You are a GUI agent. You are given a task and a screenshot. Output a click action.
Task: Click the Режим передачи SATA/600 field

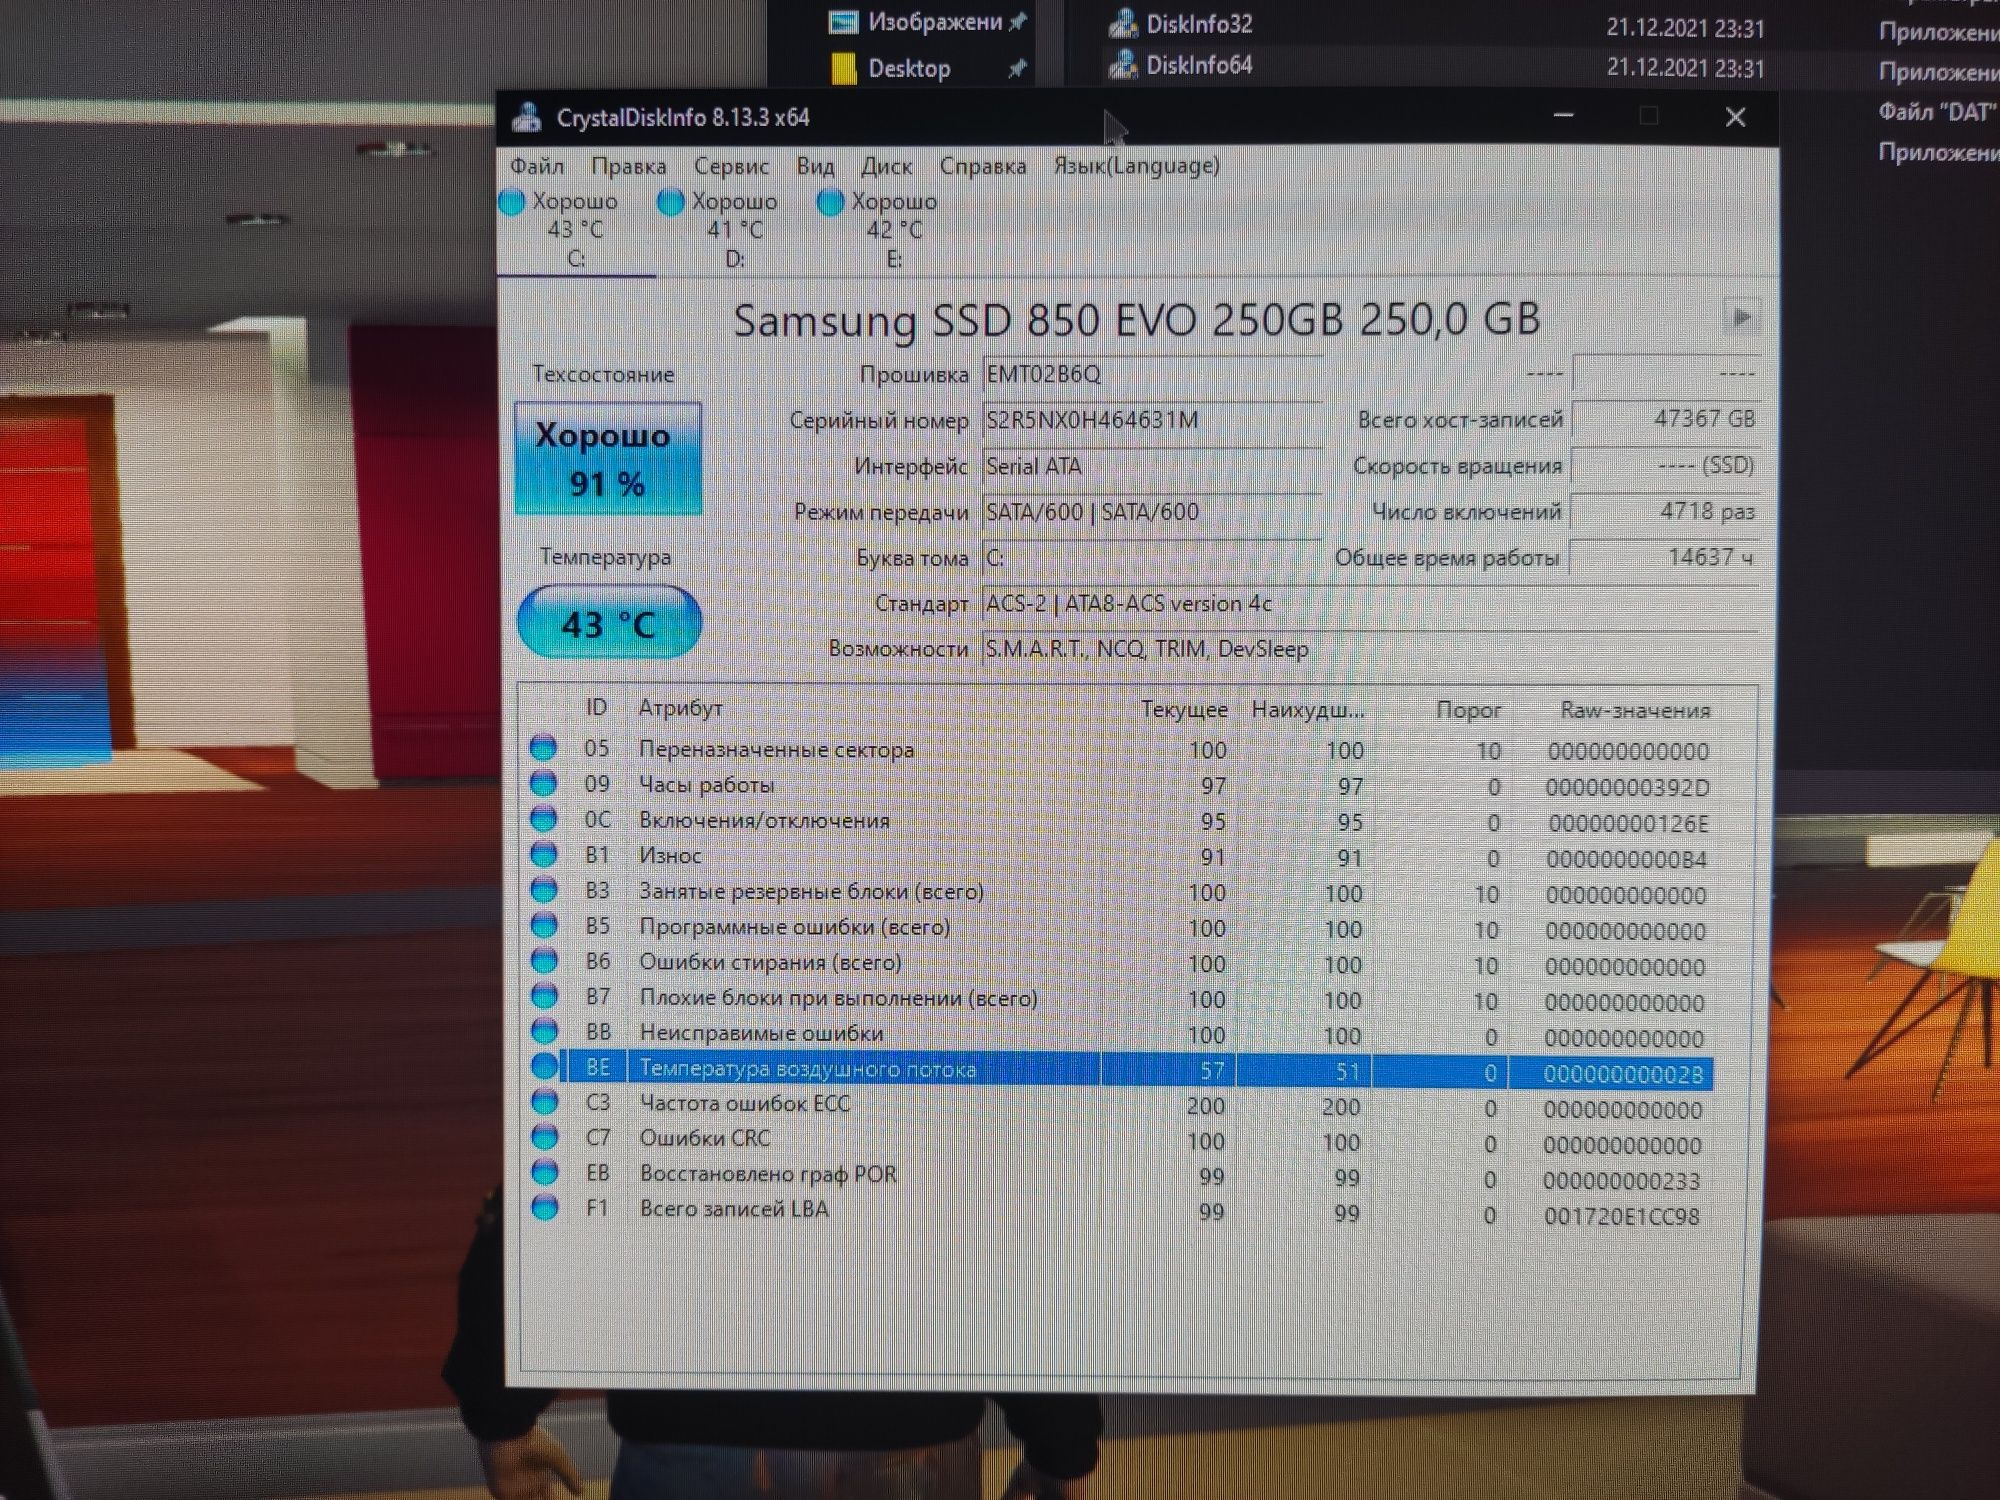tap(1152, 512)
